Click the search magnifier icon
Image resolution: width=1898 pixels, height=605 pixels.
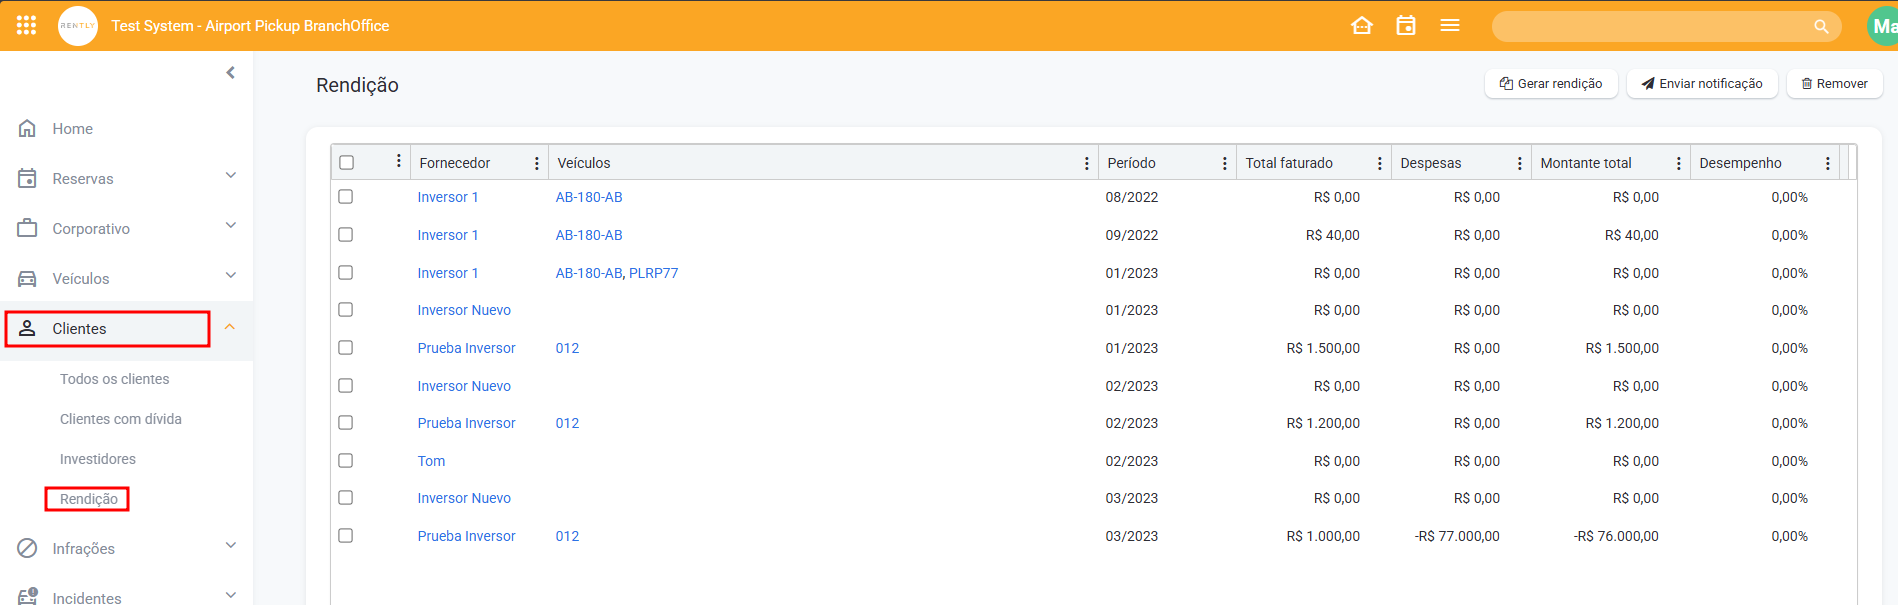[1820, 27]
